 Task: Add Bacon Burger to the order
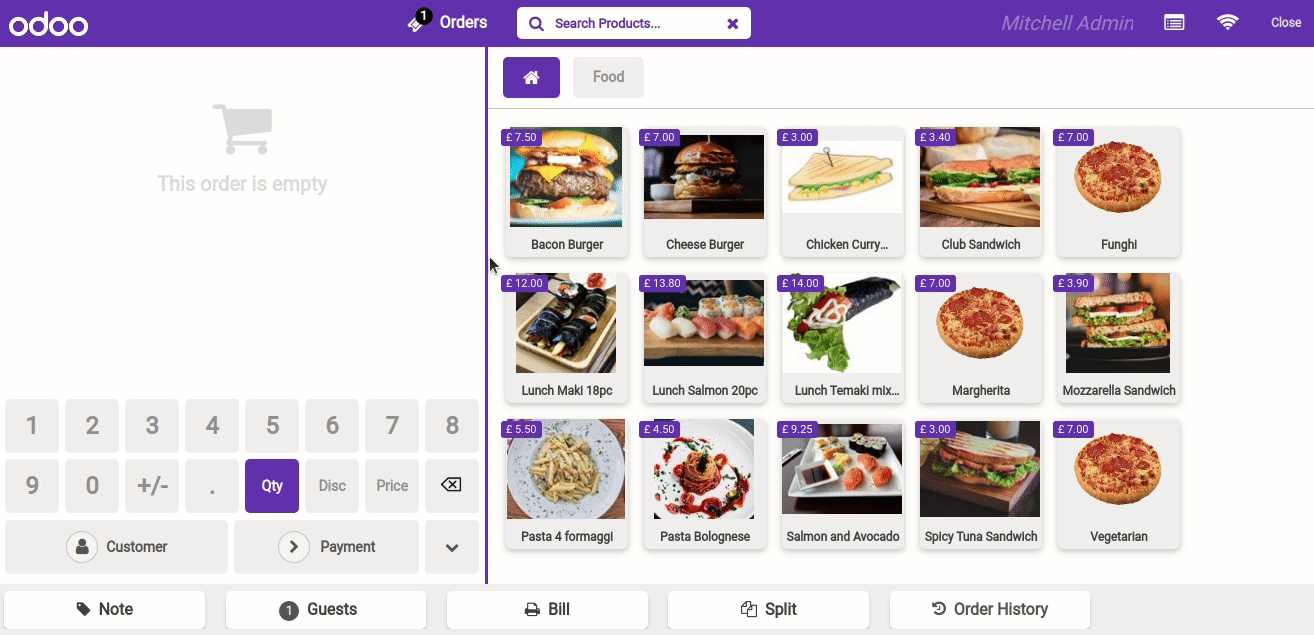pos(567,192)
